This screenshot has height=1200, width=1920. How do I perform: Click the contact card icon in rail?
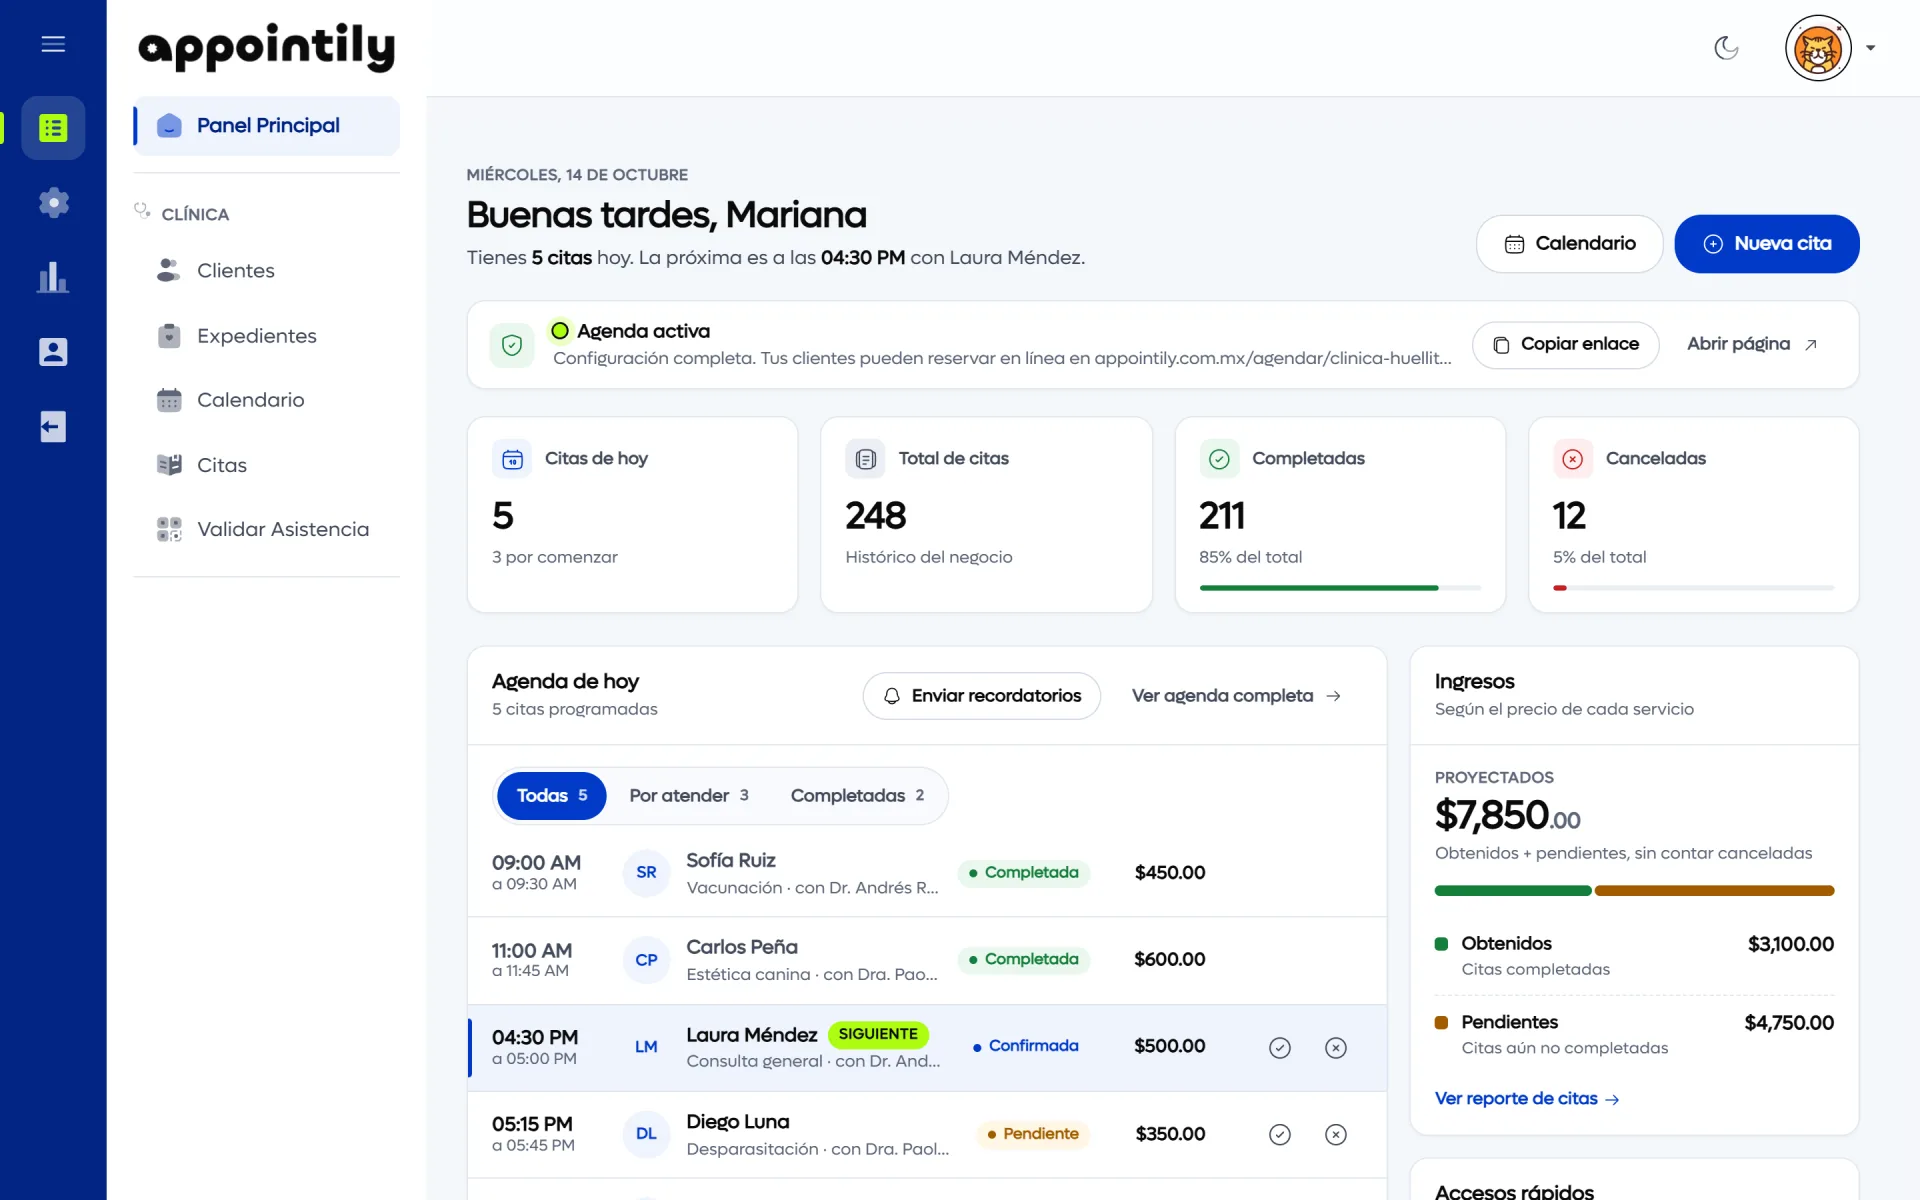click(x=53, y=352)
